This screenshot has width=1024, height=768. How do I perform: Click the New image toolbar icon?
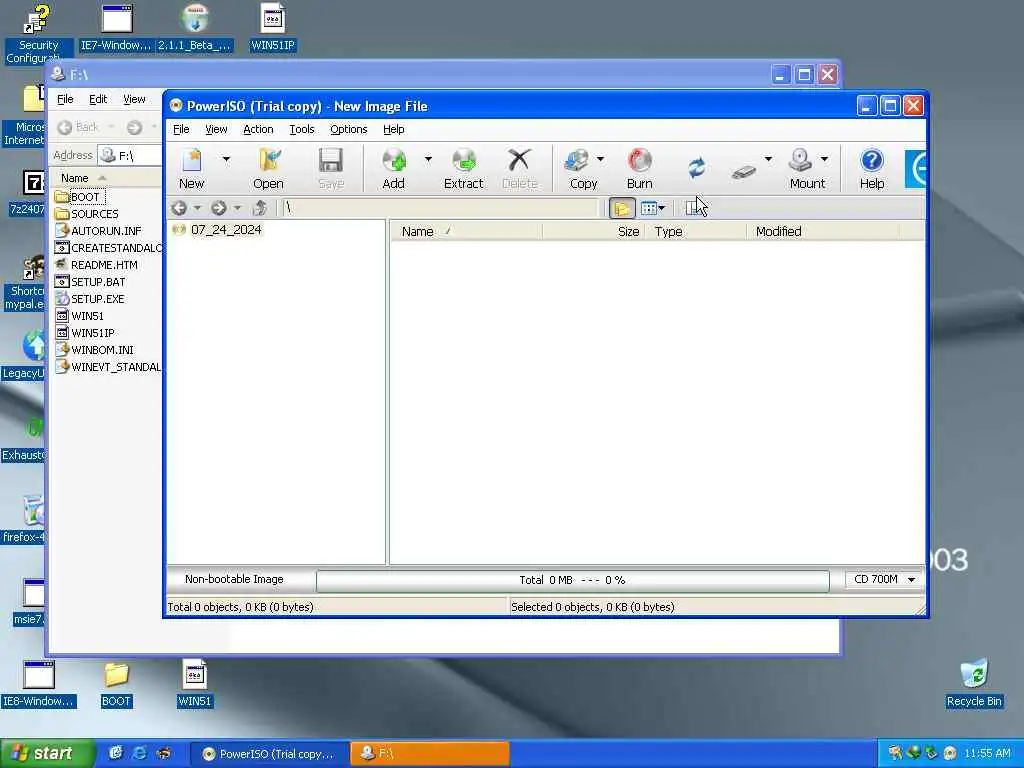[191, 168]
